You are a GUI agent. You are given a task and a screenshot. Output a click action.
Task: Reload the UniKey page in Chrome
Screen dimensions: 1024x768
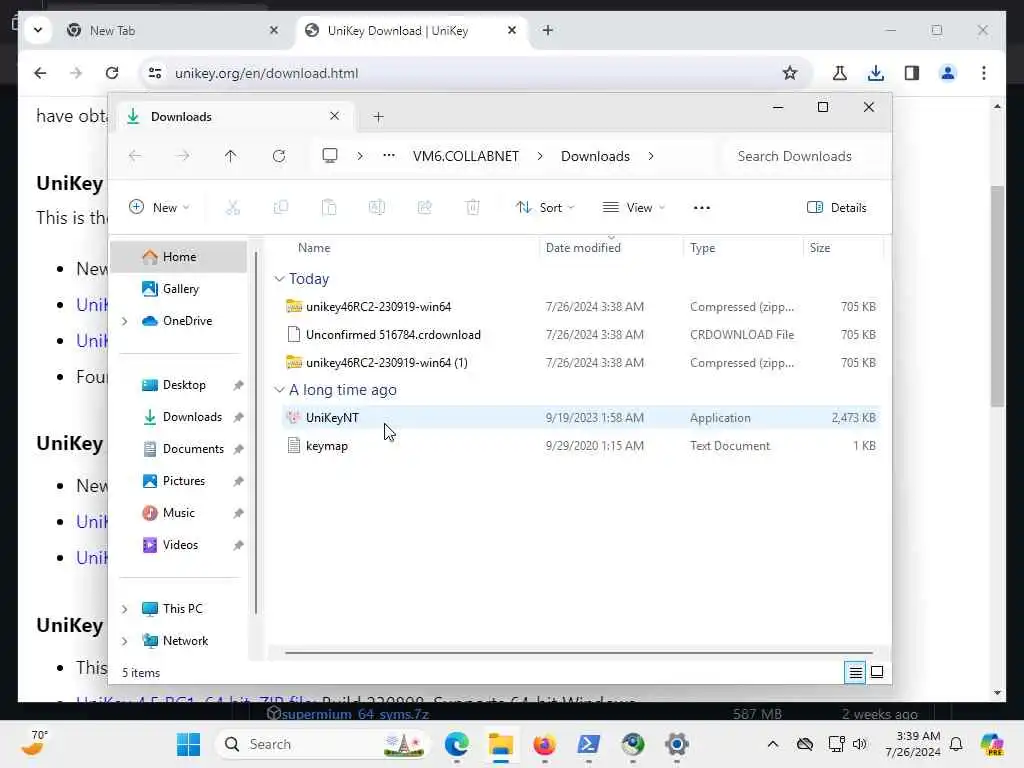112,73
